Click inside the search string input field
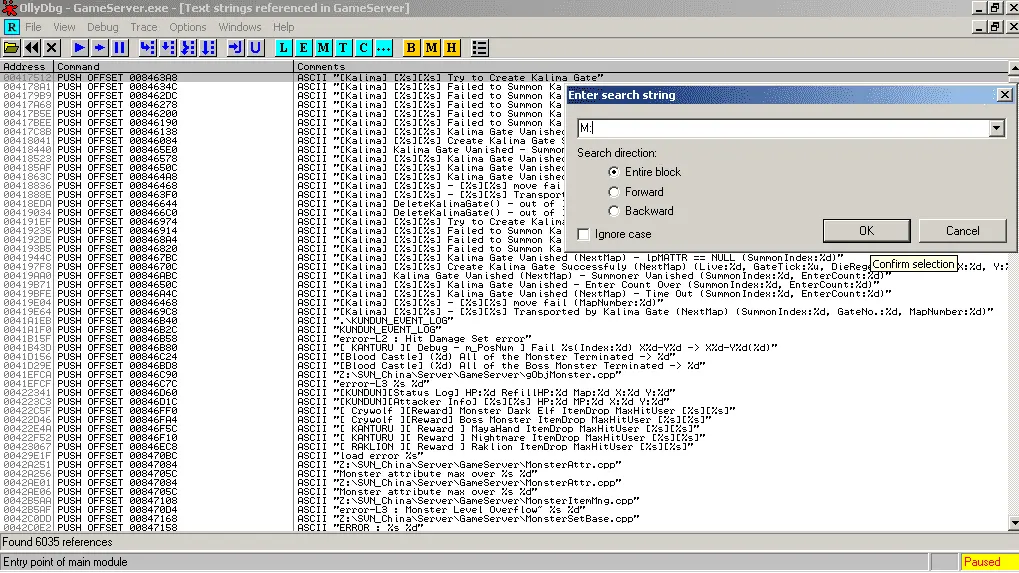 point(783,128)
